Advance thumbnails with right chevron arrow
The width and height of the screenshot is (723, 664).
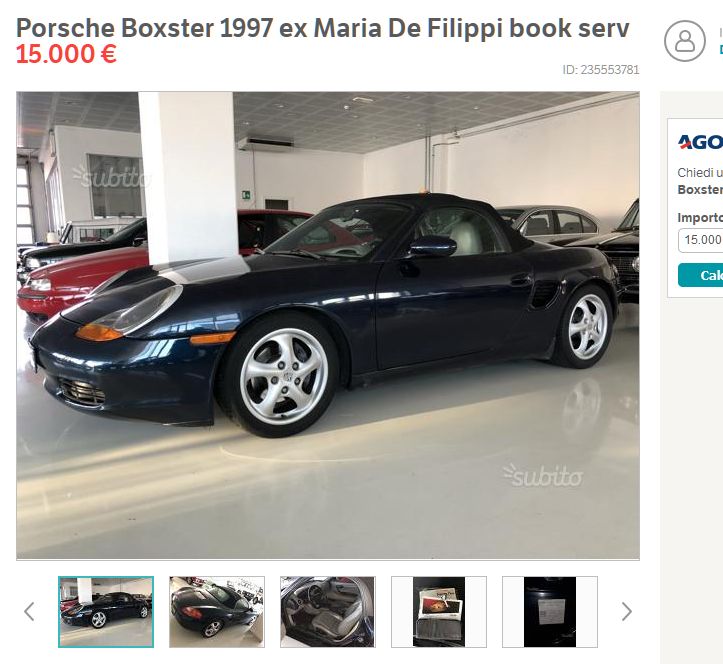point(626,612)
